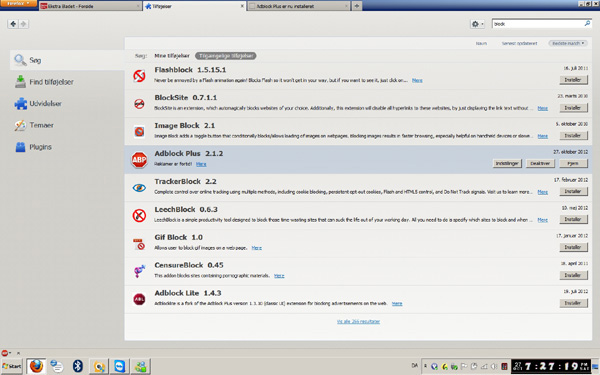This screenshot has width=600, height=375.
Task: Click the Flashblock extension icon
Action: (x=139, y=76)
